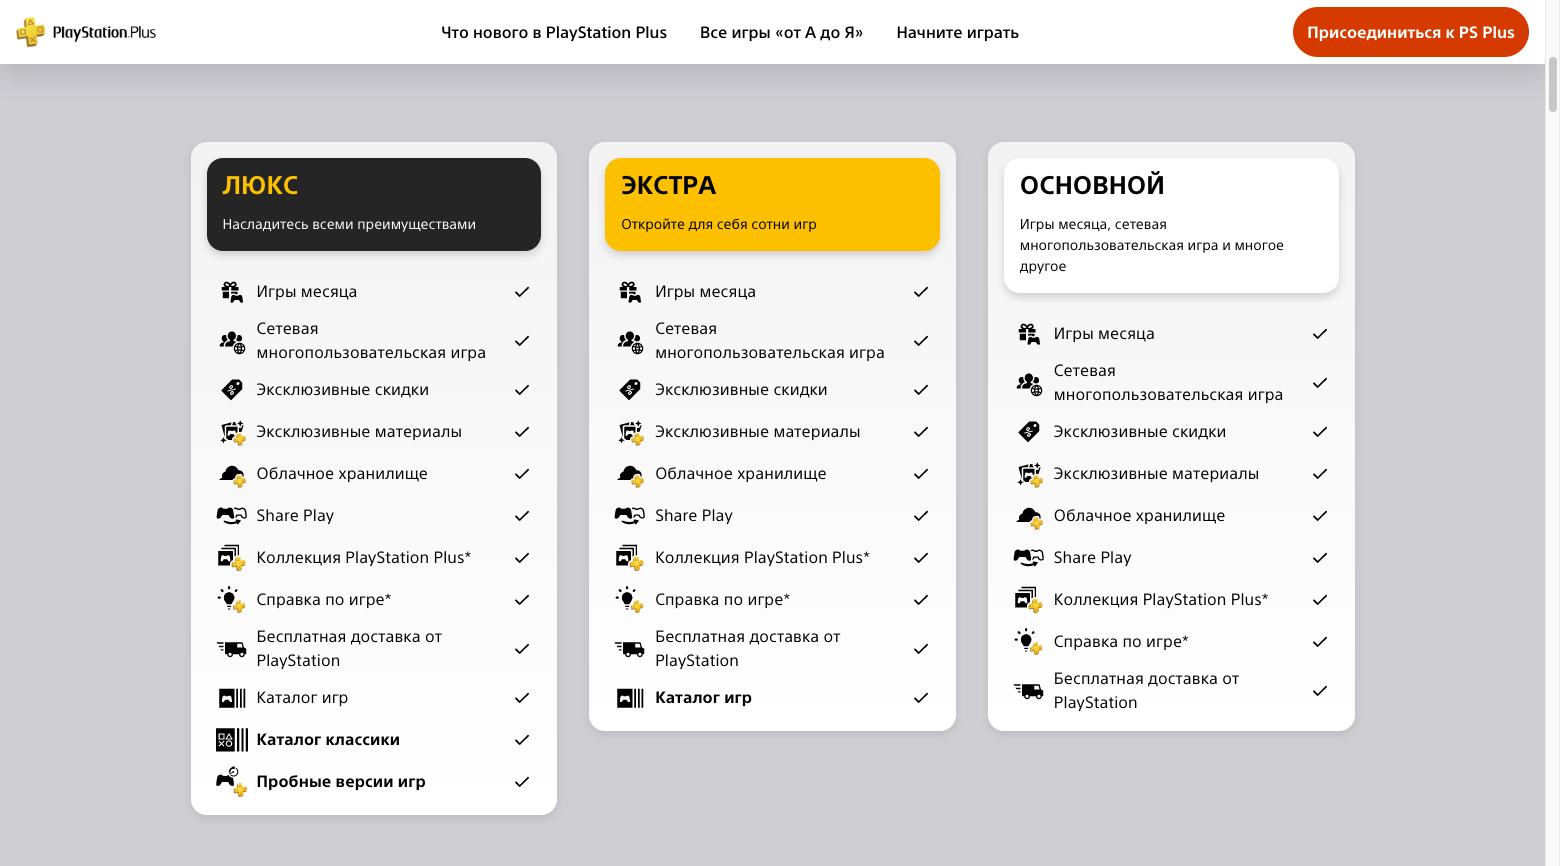Click "Бесплатная доставка от PlayStation" in ЛЮКС

(x=349, y=649)
